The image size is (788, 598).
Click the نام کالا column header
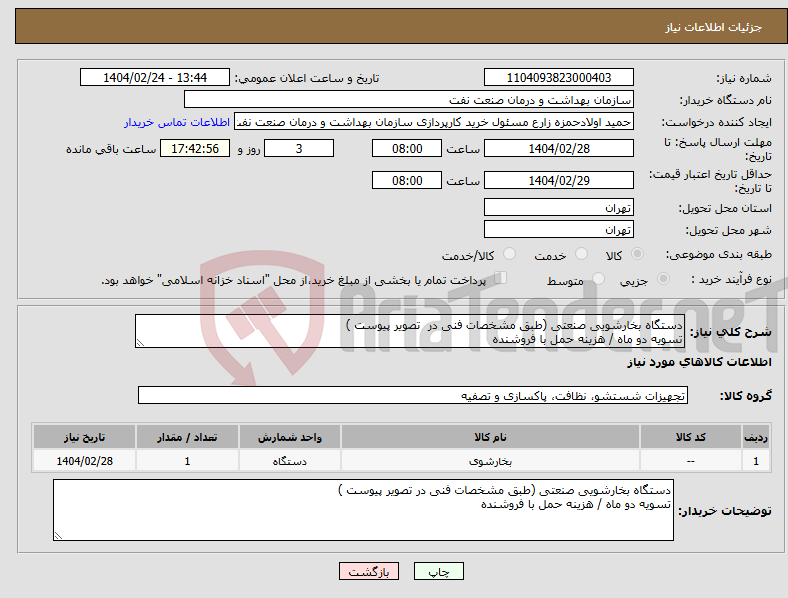[x=490, y=437]
